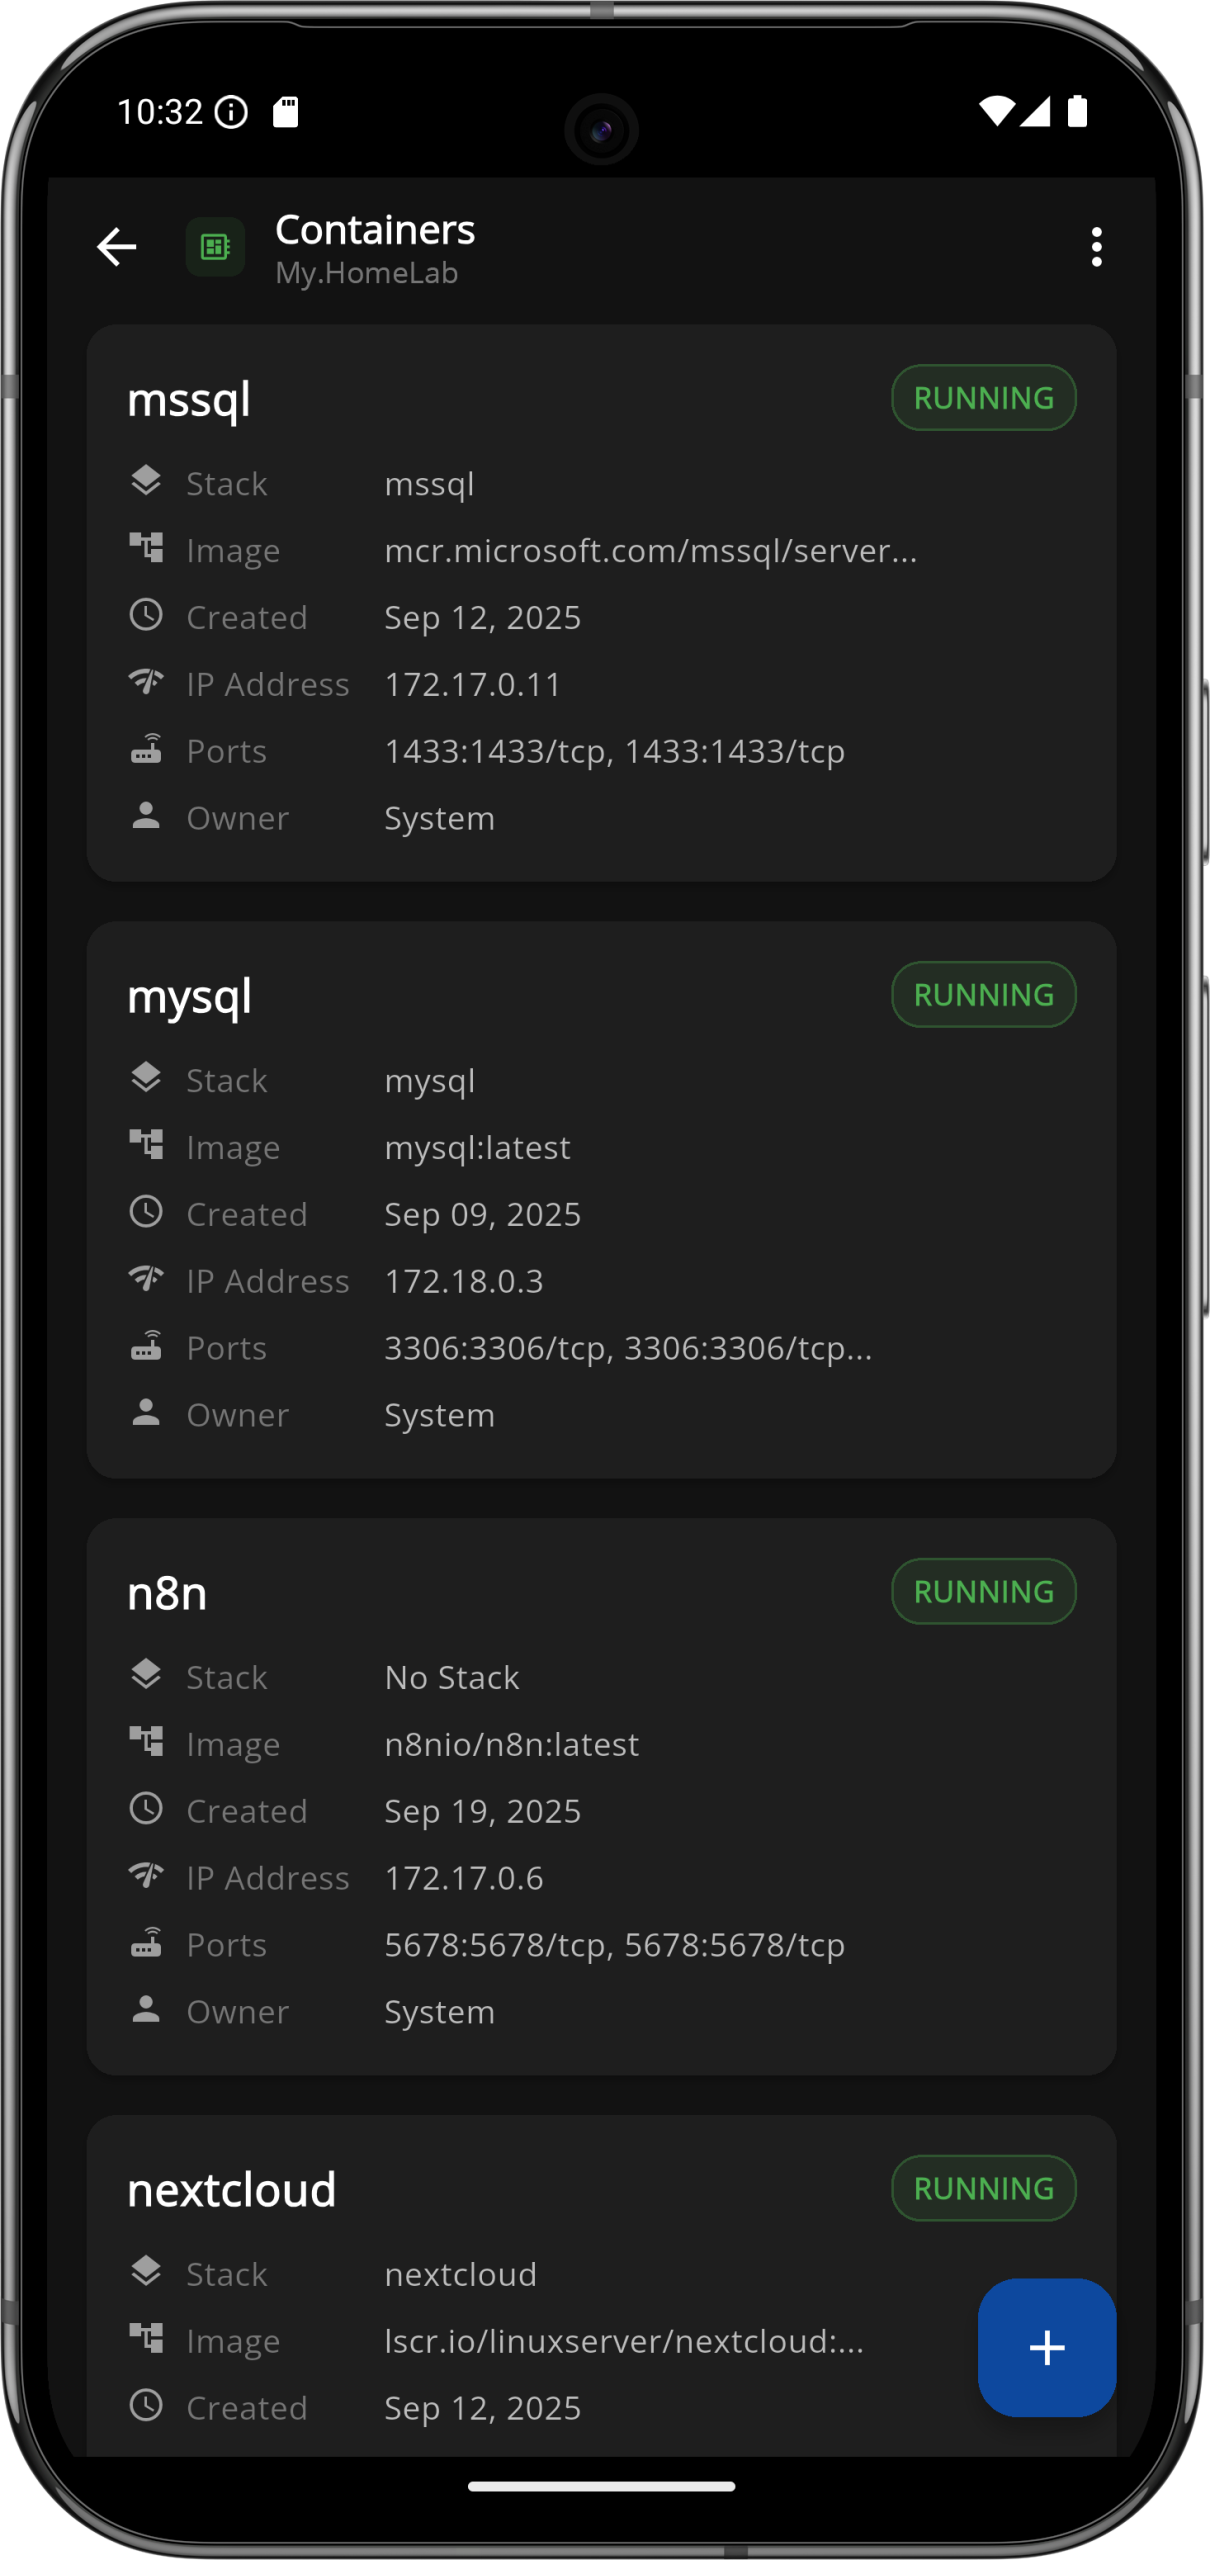Open the mssql container card
This screenshot has width=1210, height=2560.
189,400
